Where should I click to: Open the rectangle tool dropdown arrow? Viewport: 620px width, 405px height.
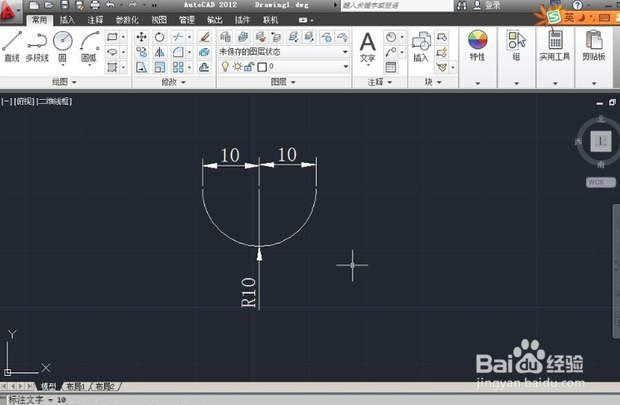coord(123,37)
